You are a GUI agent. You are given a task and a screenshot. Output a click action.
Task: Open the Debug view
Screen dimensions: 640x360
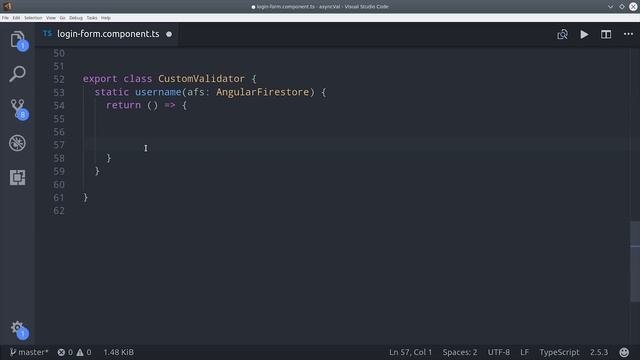click(18, 143)
